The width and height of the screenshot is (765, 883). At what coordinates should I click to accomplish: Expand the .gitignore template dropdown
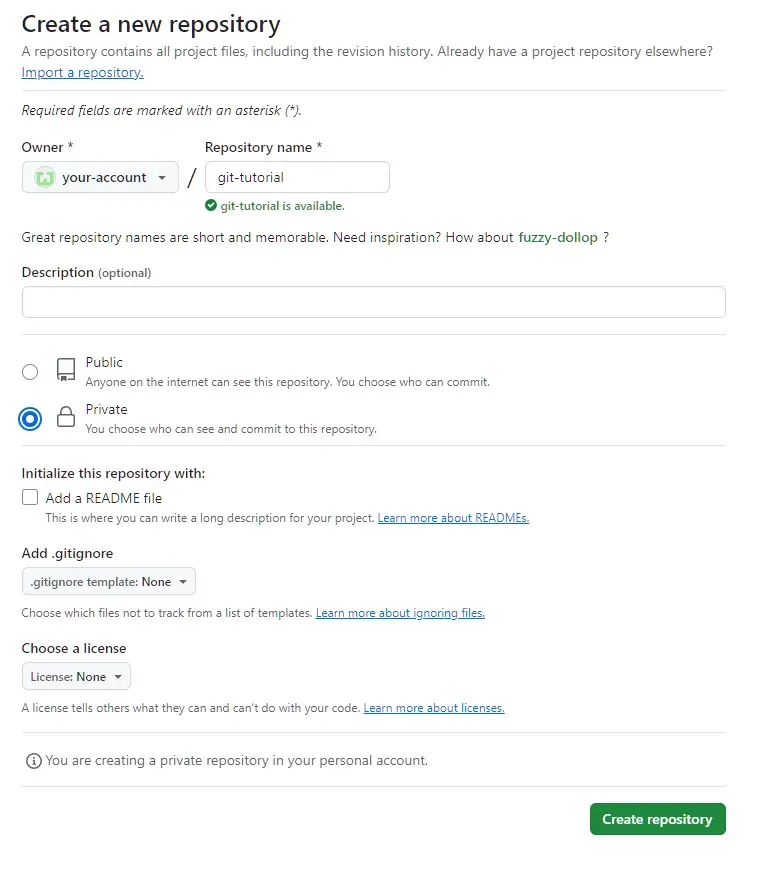click(109, 581)
